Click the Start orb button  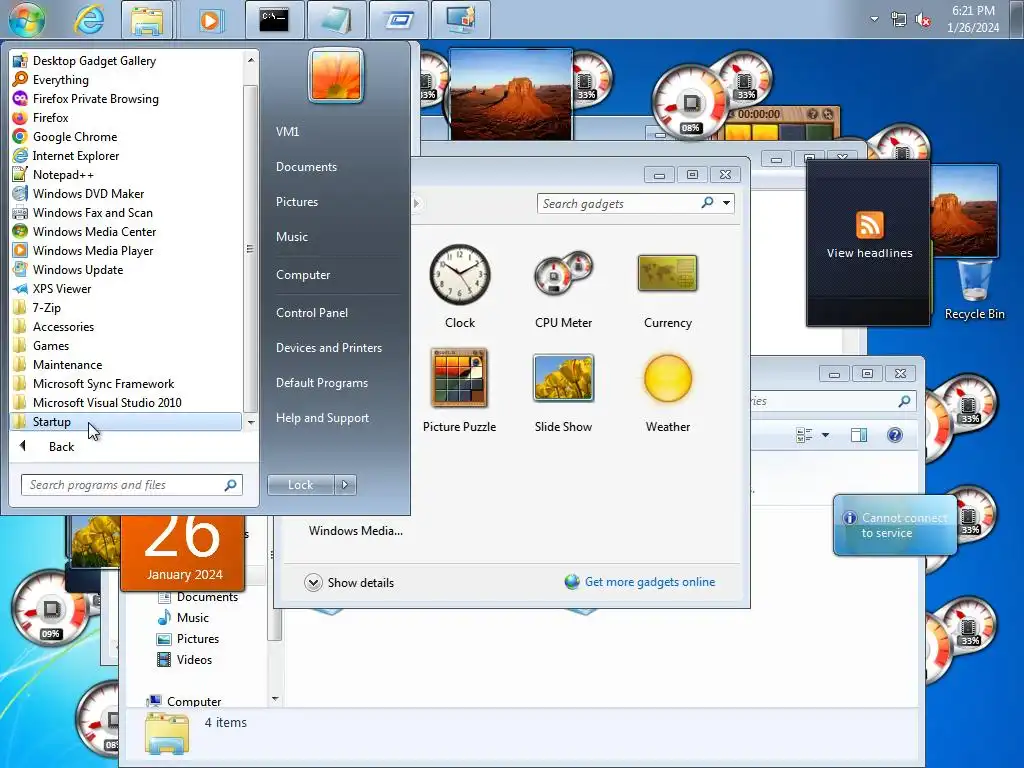[x=27, y=19]
